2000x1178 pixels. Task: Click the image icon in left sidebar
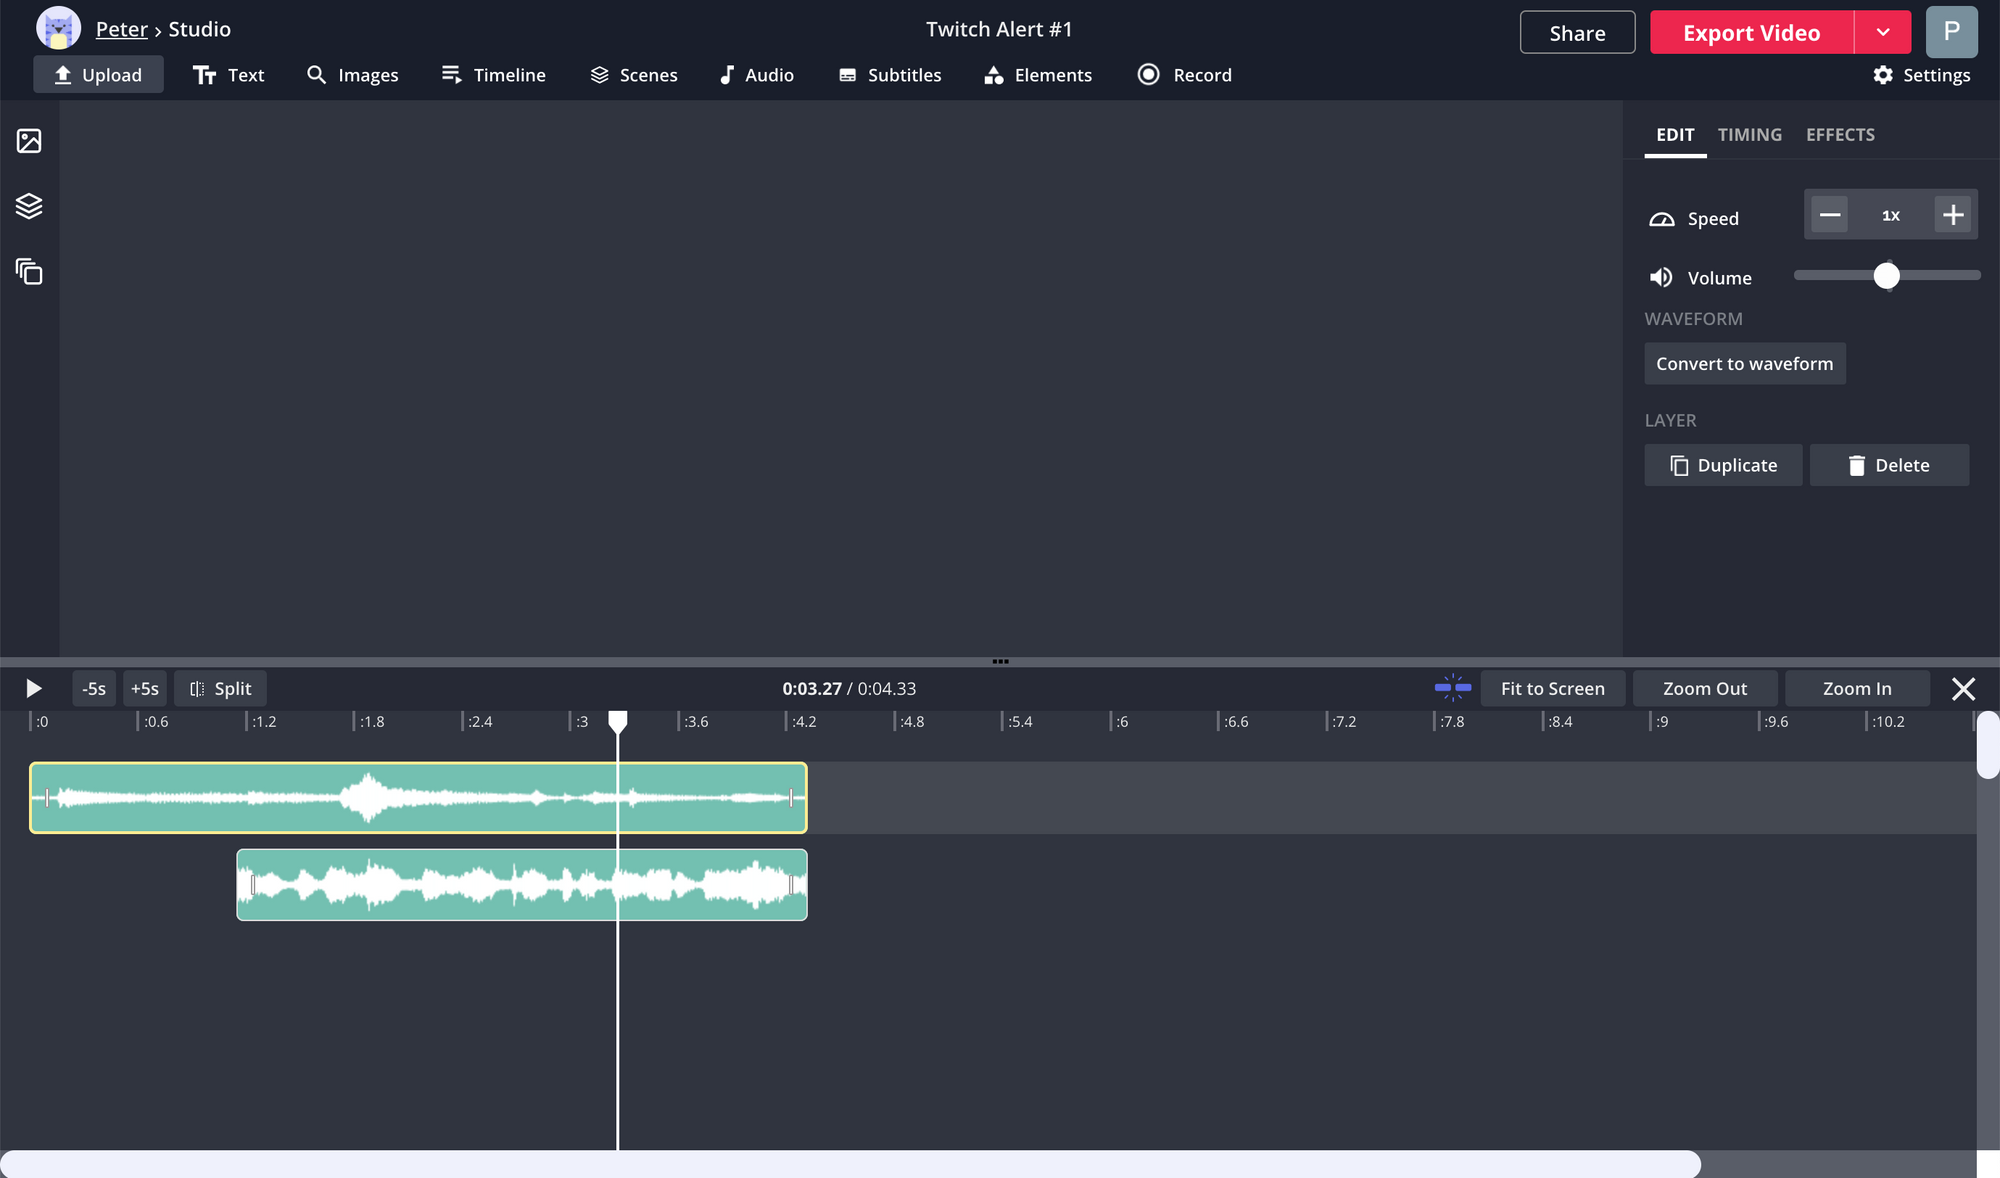[x=29, y=141]
